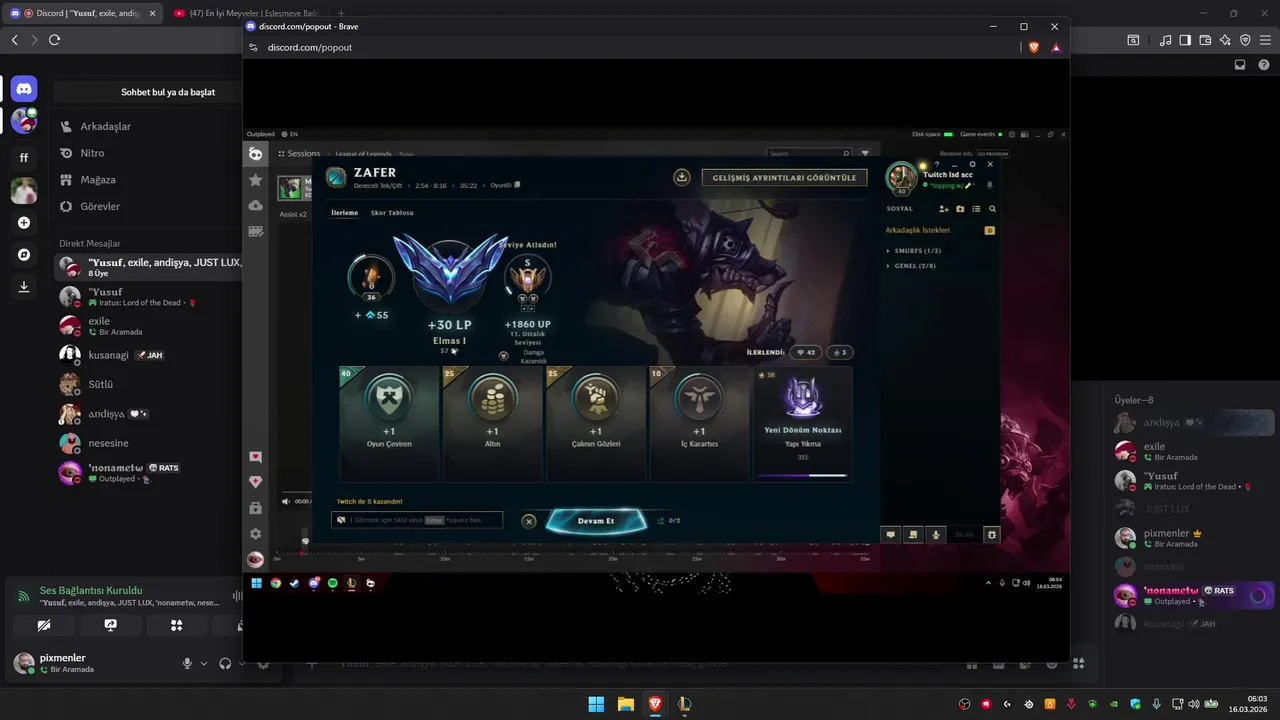
Task: Open direct message with kusanagi
Action: point(147,355)
